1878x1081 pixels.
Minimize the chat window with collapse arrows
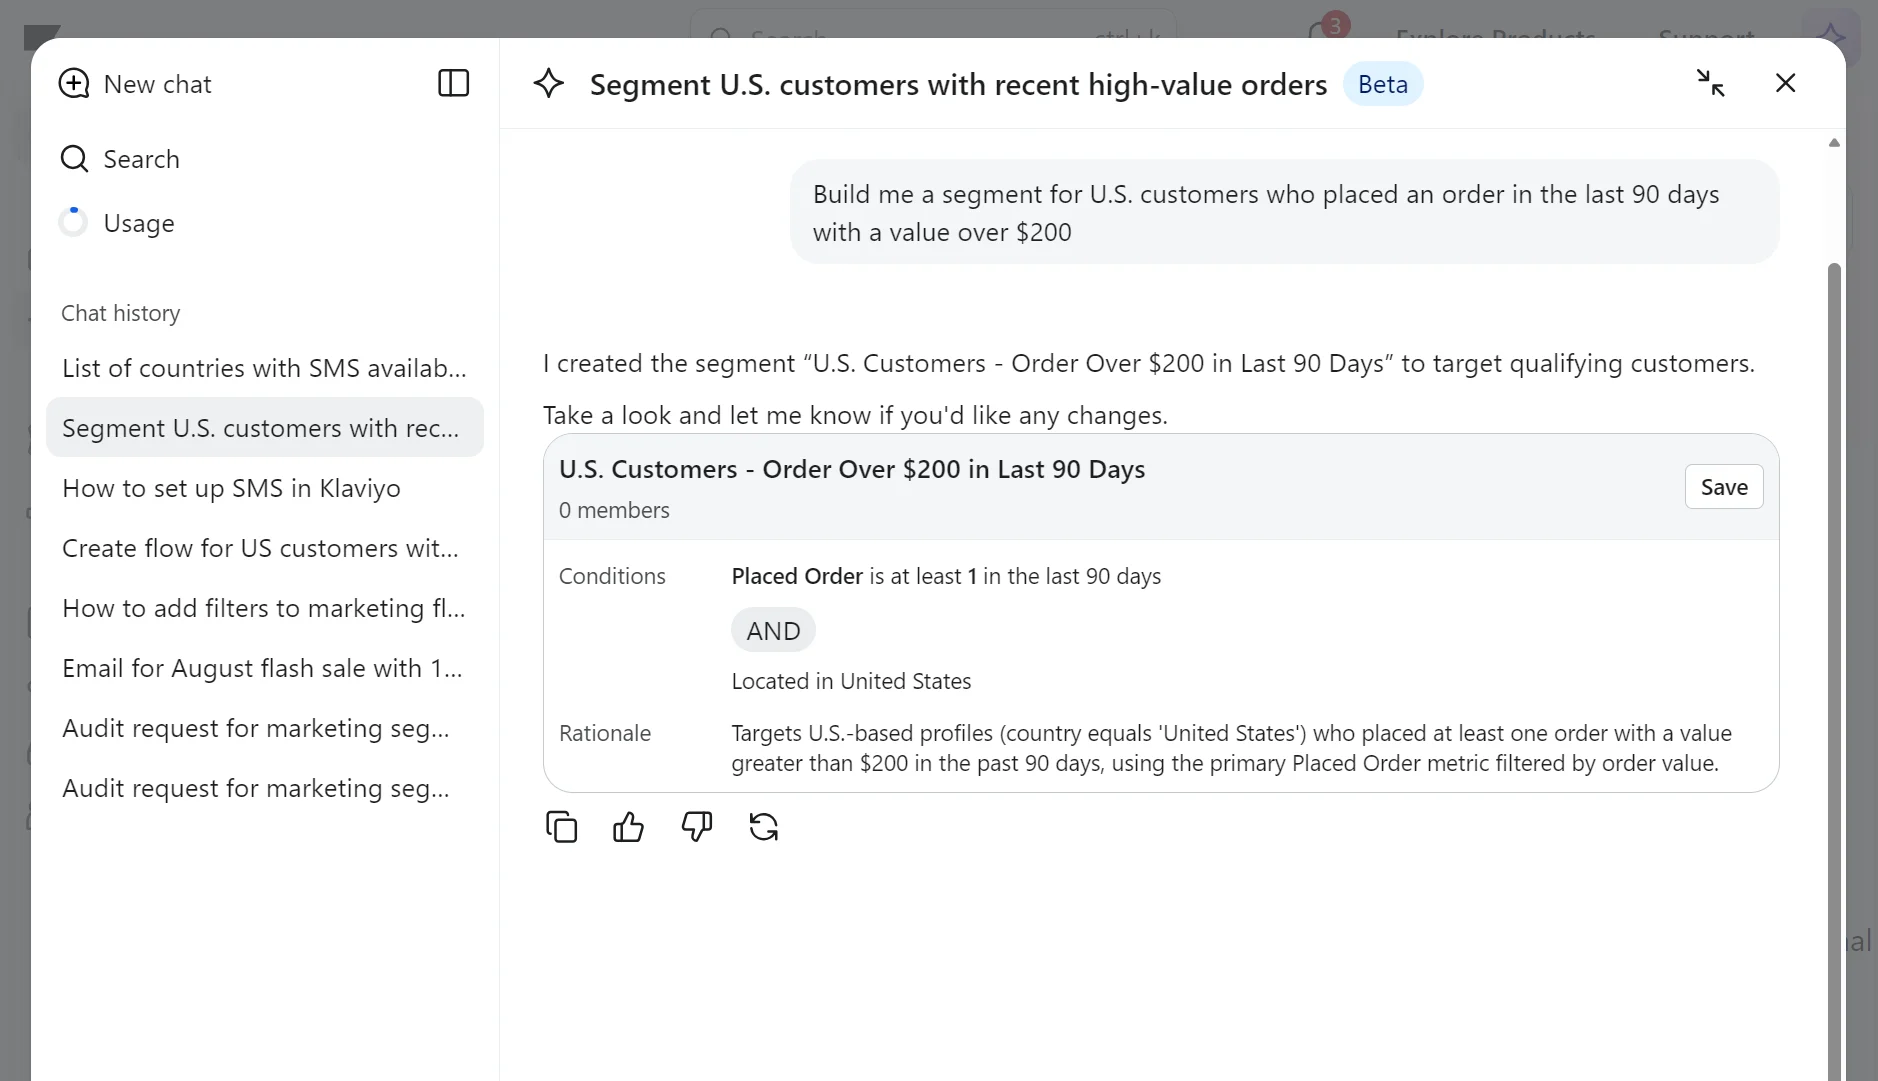click(x=1711, y=83)
